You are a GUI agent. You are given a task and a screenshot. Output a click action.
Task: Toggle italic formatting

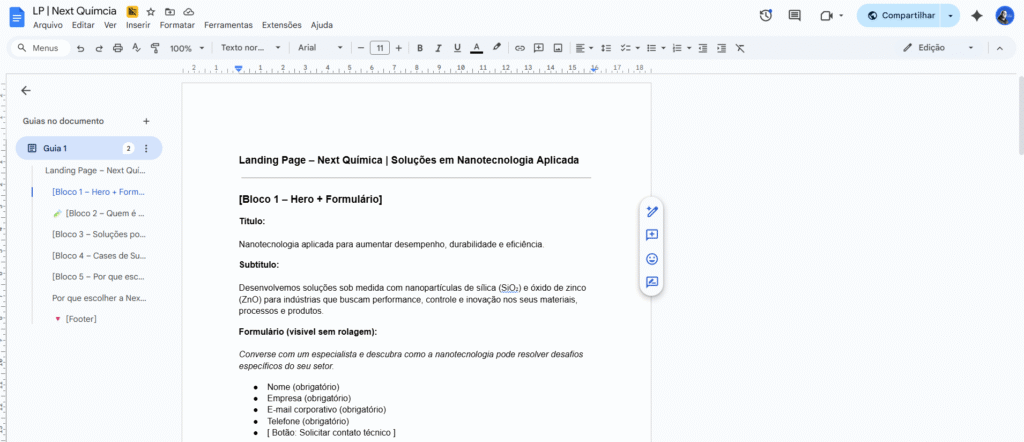click(x=439, y=48)
